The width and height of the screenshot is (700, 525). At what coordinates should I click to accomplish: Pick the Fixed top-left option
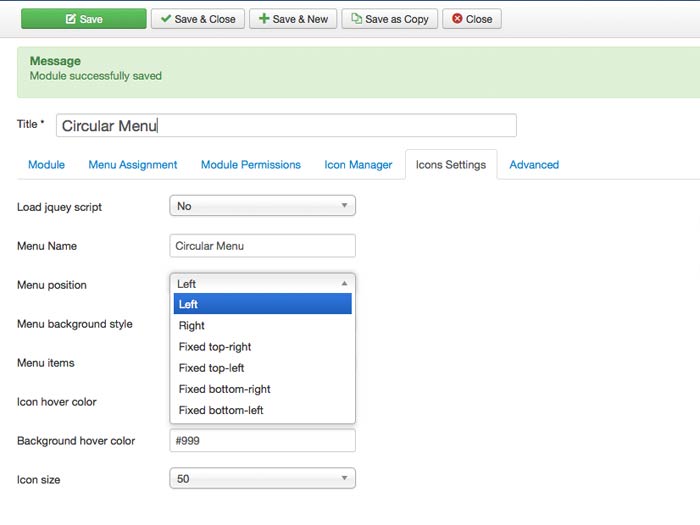click(x=211, y=368)
